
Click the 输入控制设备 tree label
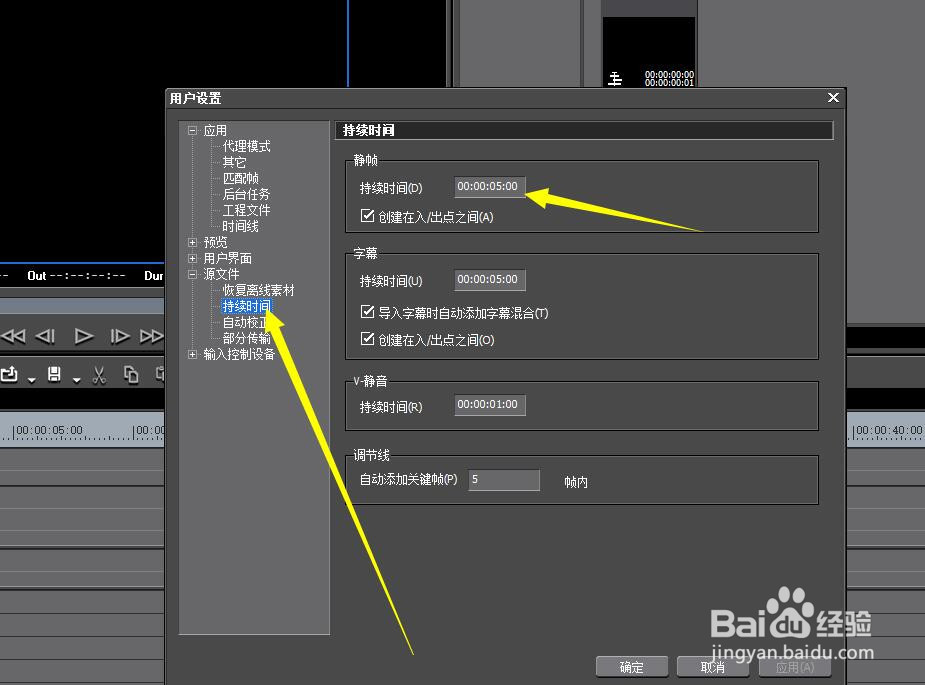point(239,355)
